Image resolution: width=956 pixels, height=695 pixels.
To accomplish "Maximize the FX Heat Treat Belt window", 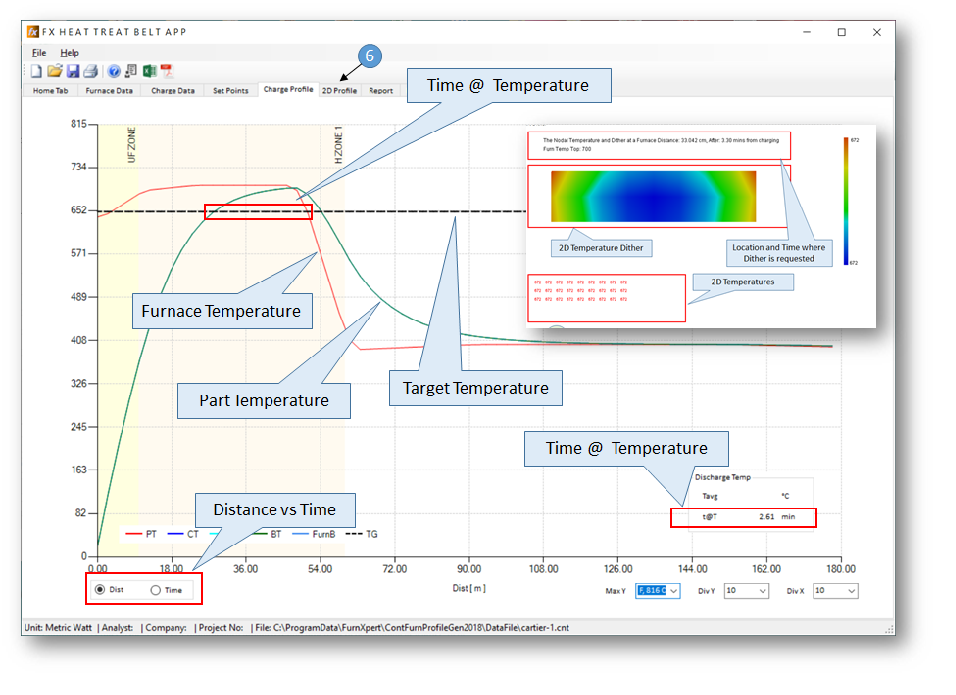I will tap(841, 32).
